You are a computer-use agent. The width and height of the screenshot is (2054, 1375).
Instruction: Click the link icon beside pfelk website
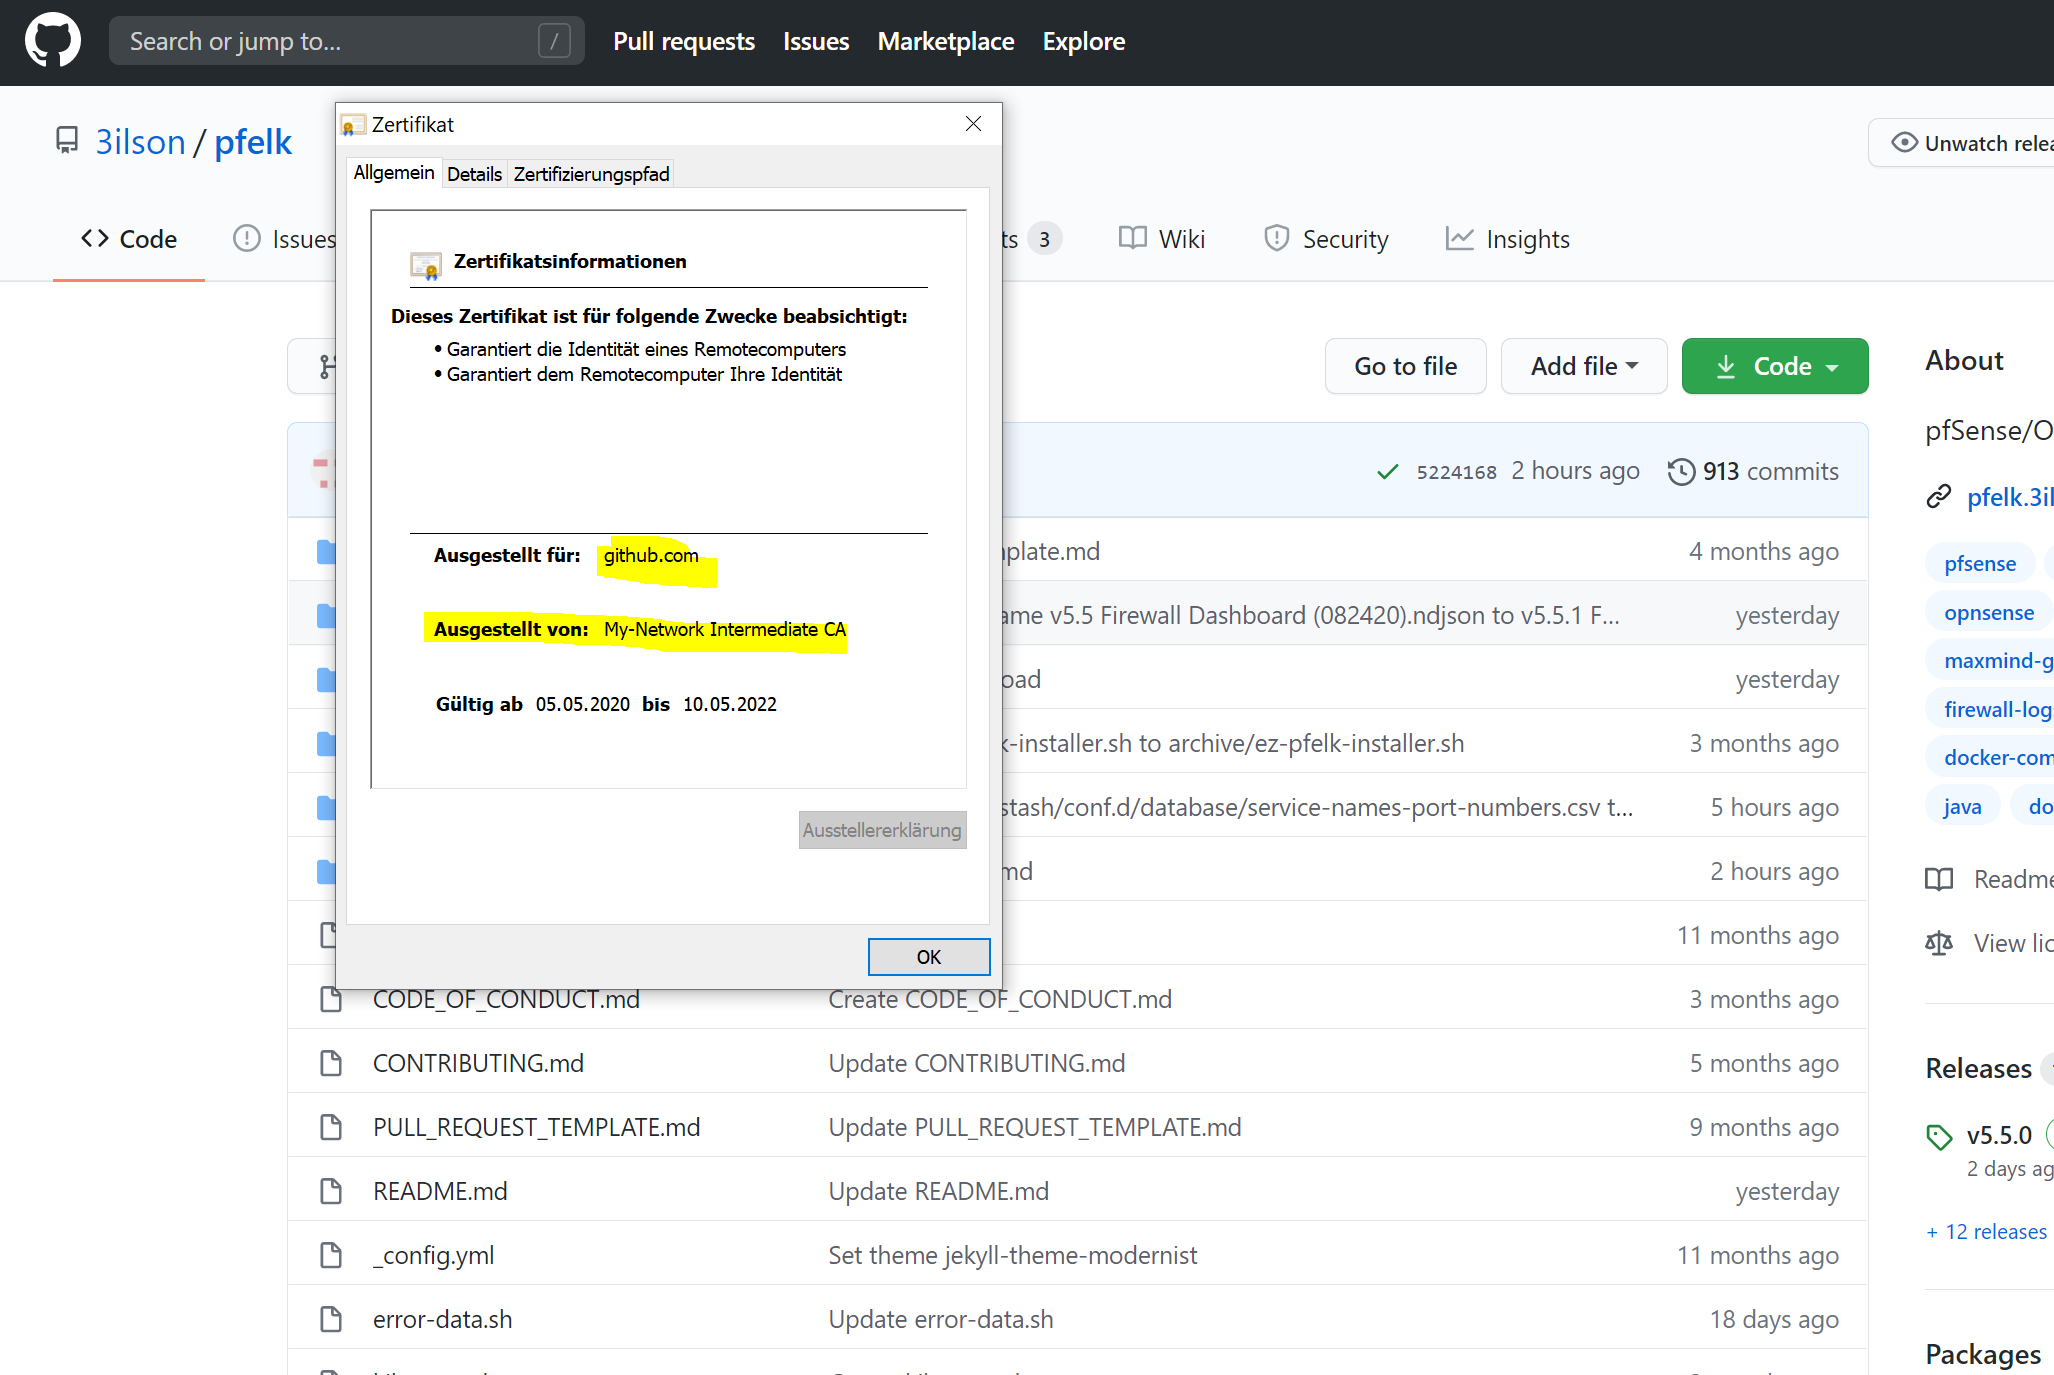pyautogui.click(x=1939, y=497)
